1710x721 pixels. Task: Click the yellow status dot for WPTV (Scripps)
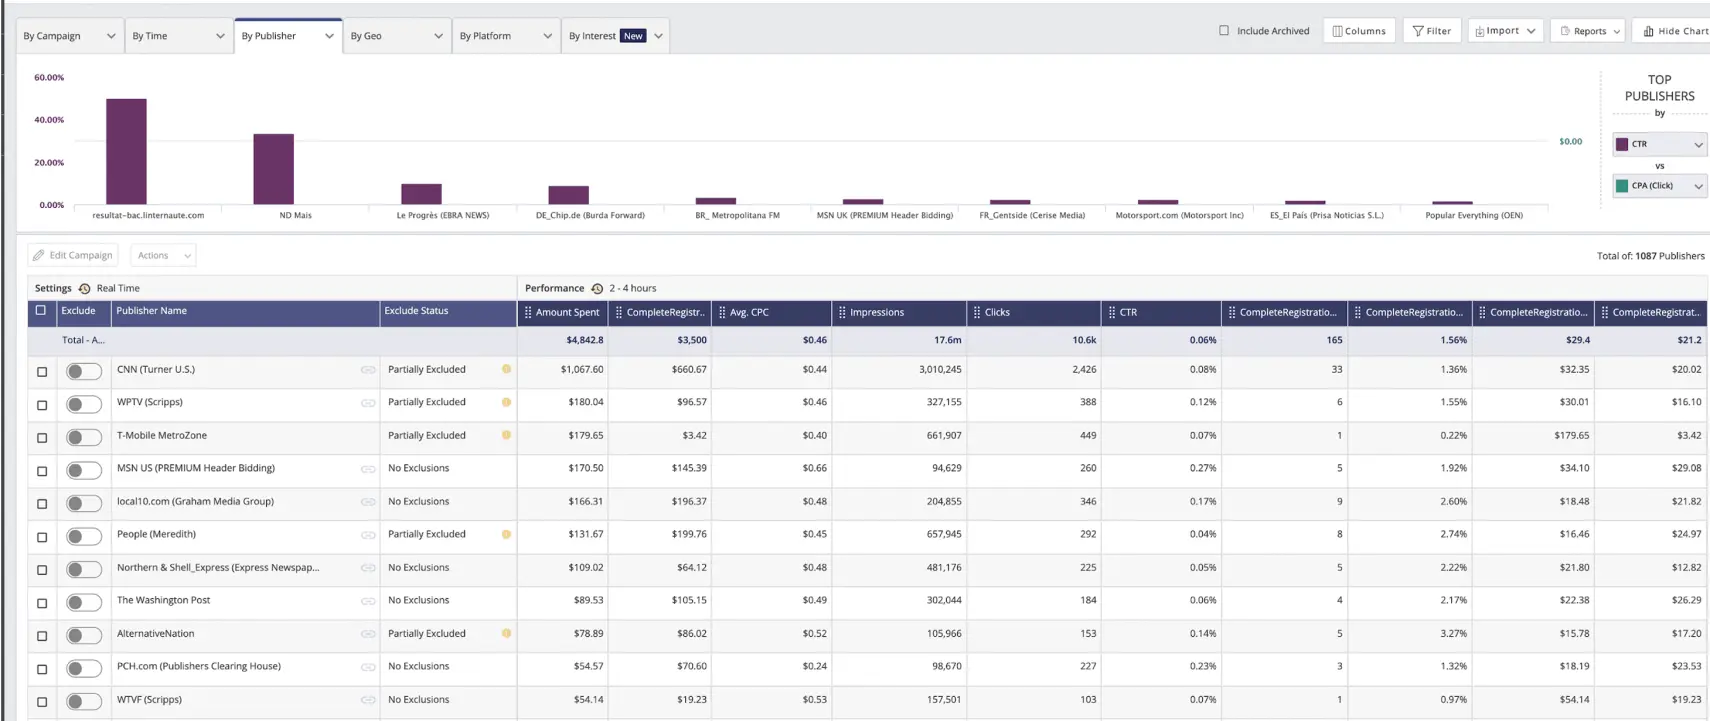click(x=506, y=402)
